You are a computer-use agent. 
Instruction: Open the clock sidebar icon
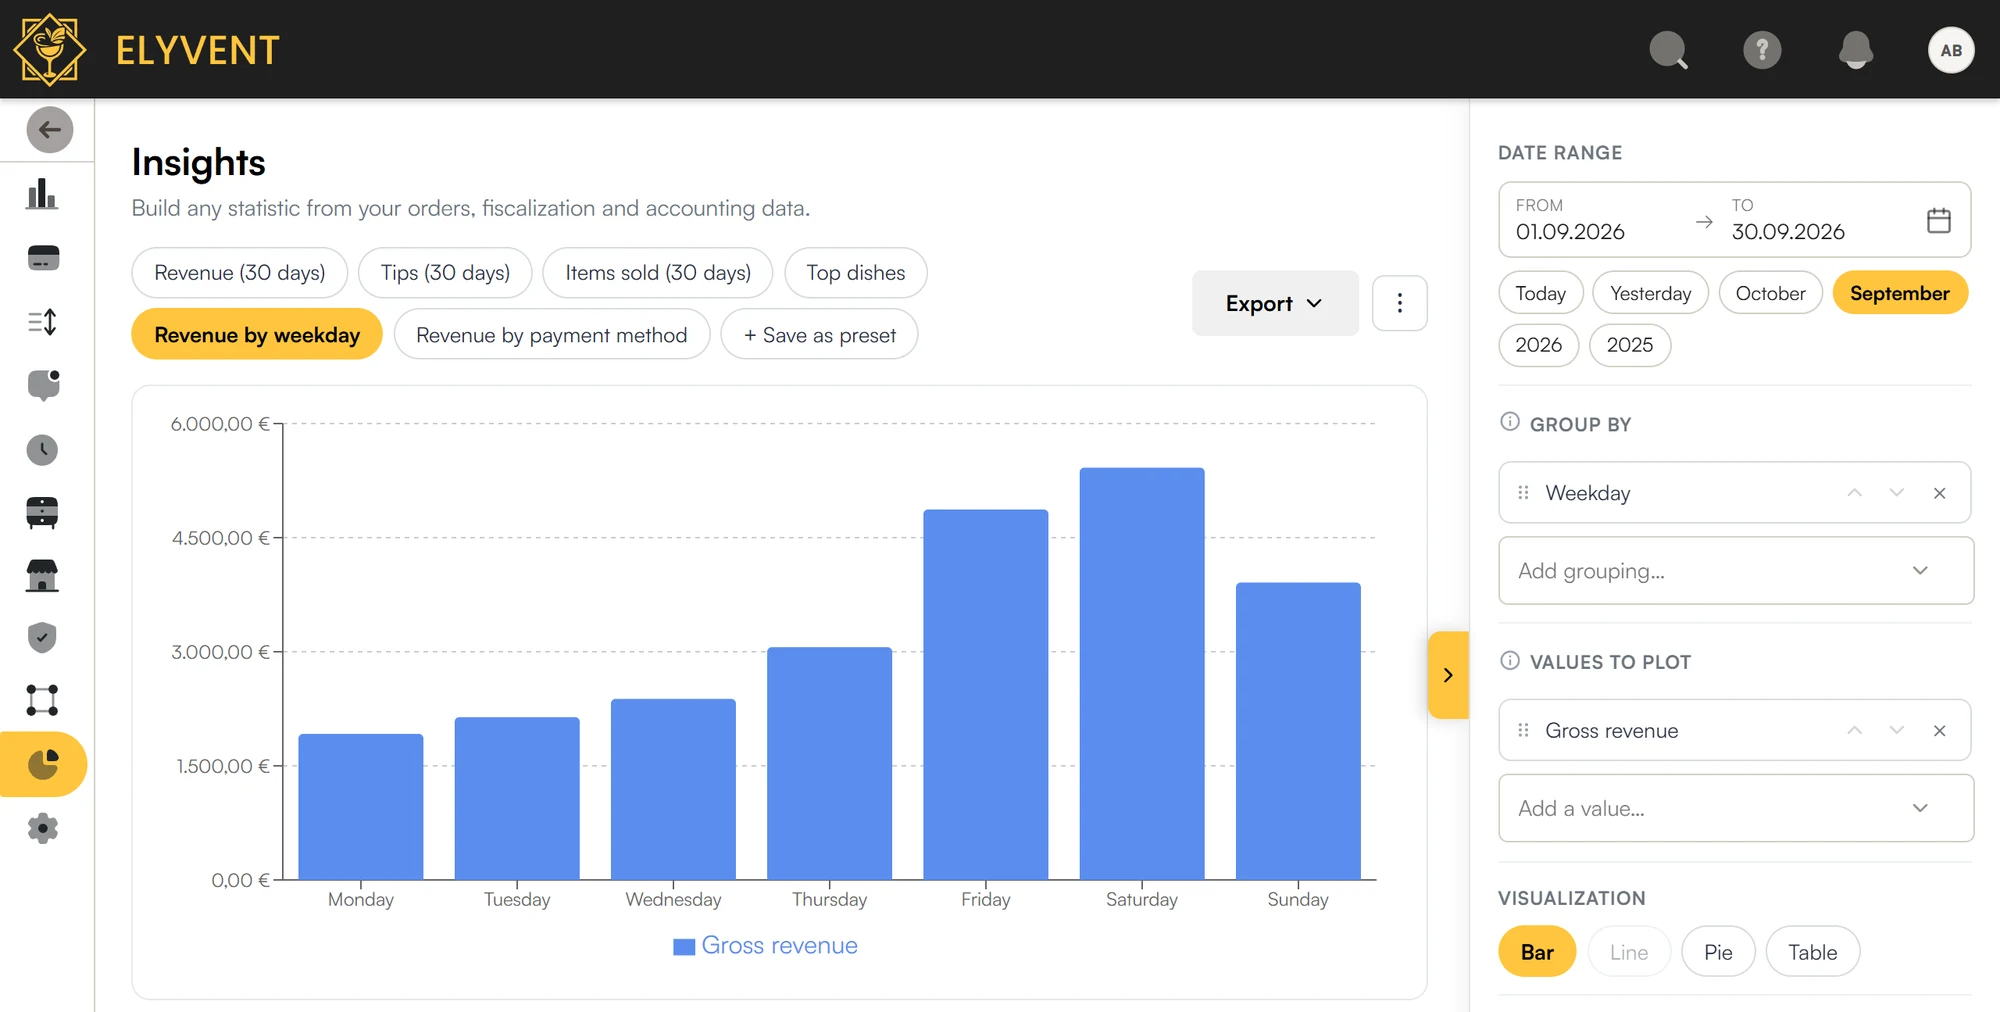42,450
